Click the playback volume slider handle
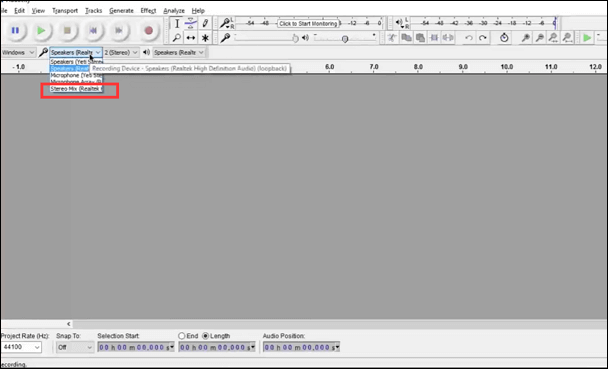 [345, 38]
